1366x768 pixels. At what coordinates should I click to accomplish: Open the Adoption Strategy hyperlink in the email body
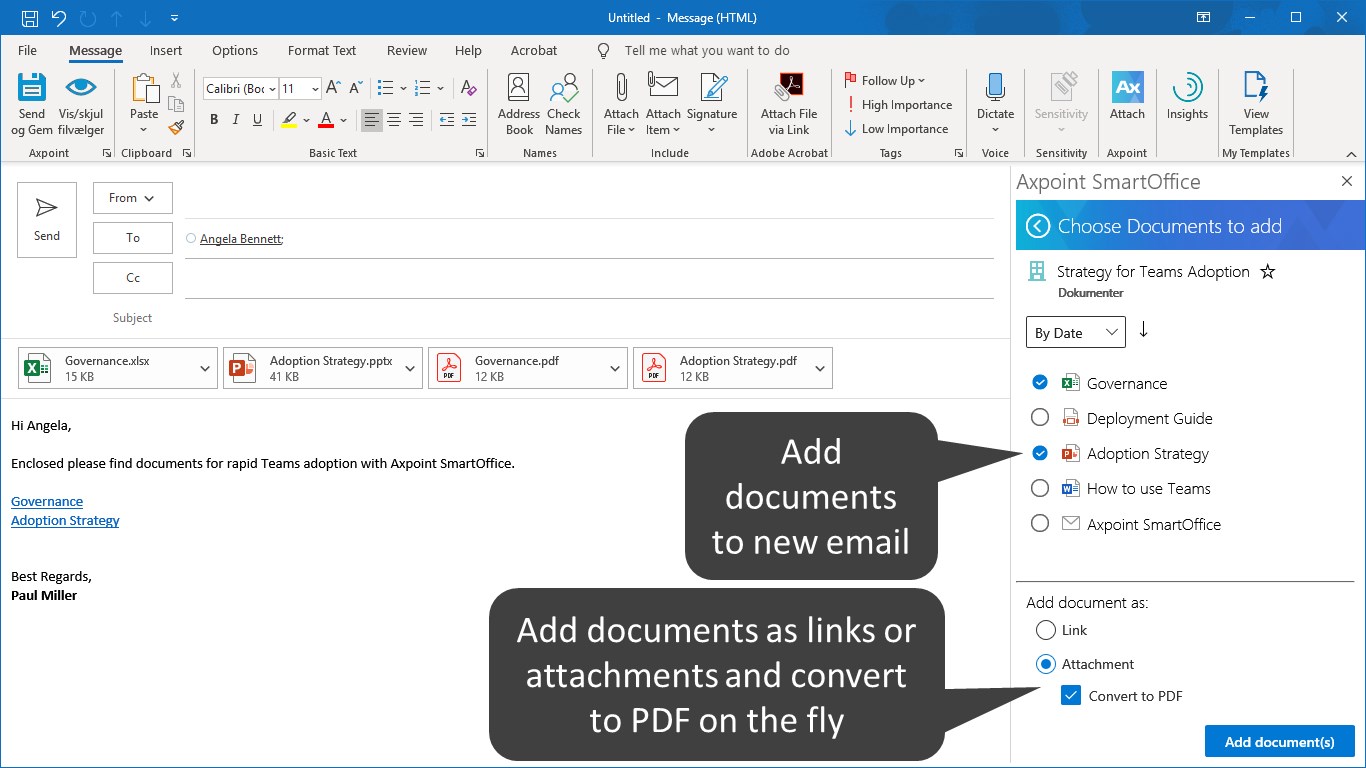pos(65,520)
